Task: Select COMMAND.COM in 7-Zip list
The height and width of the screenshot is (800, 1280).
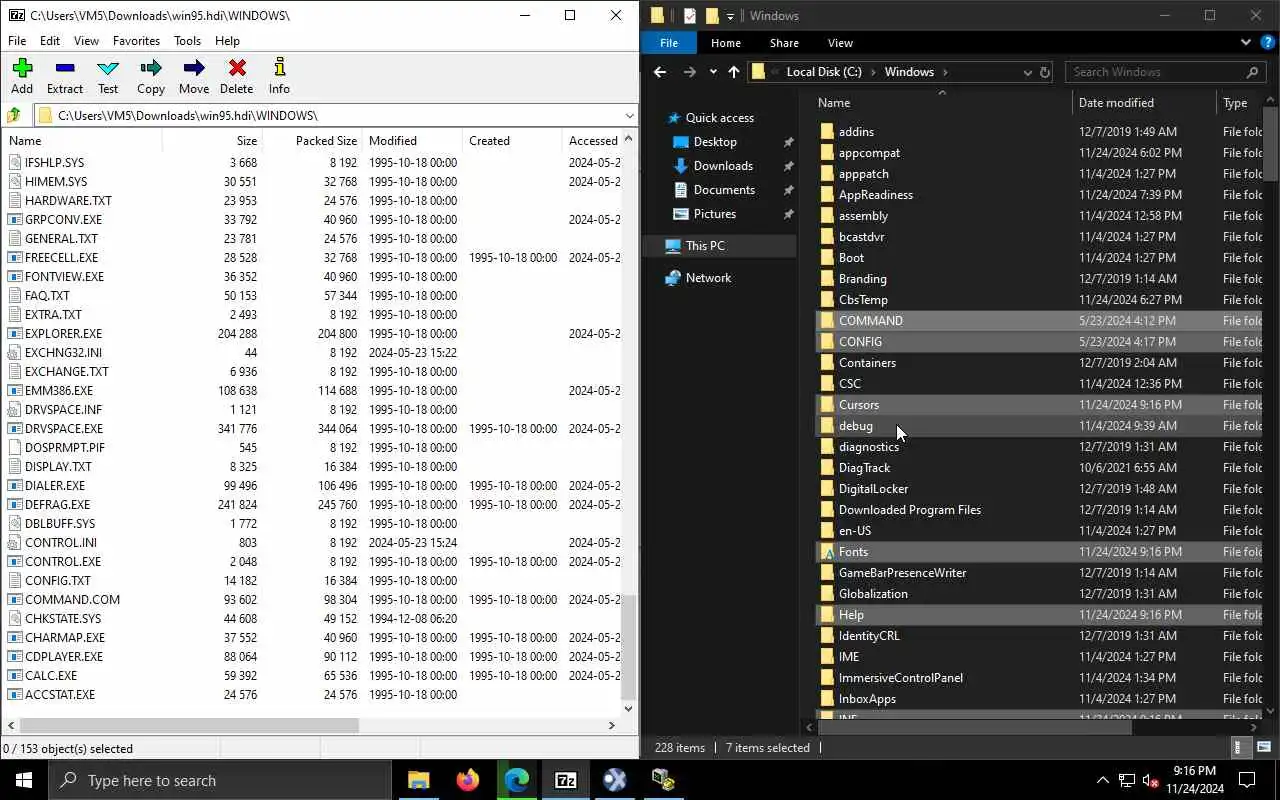Action: (72, 599)
